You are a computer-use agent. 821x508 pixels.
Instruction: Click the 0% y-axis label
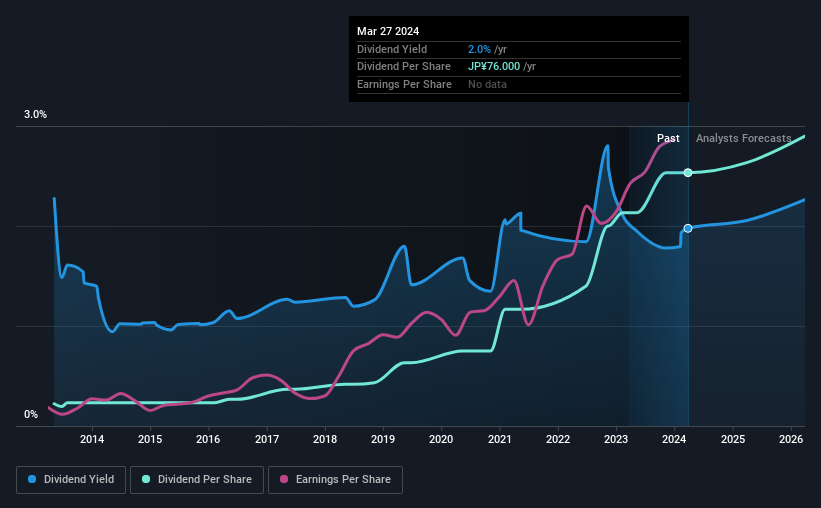pyautogui.click(x=31, y=414)
